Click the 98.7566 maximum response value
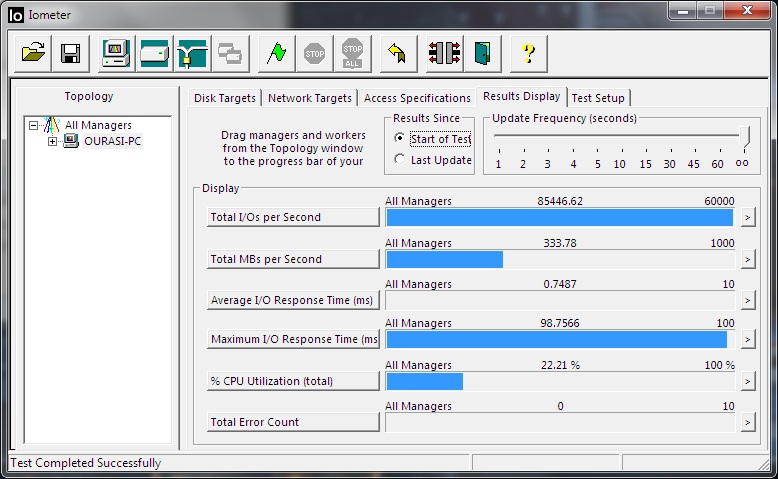Image resolution: width=778 pixels, height=479 pixels. coord(560,323)
